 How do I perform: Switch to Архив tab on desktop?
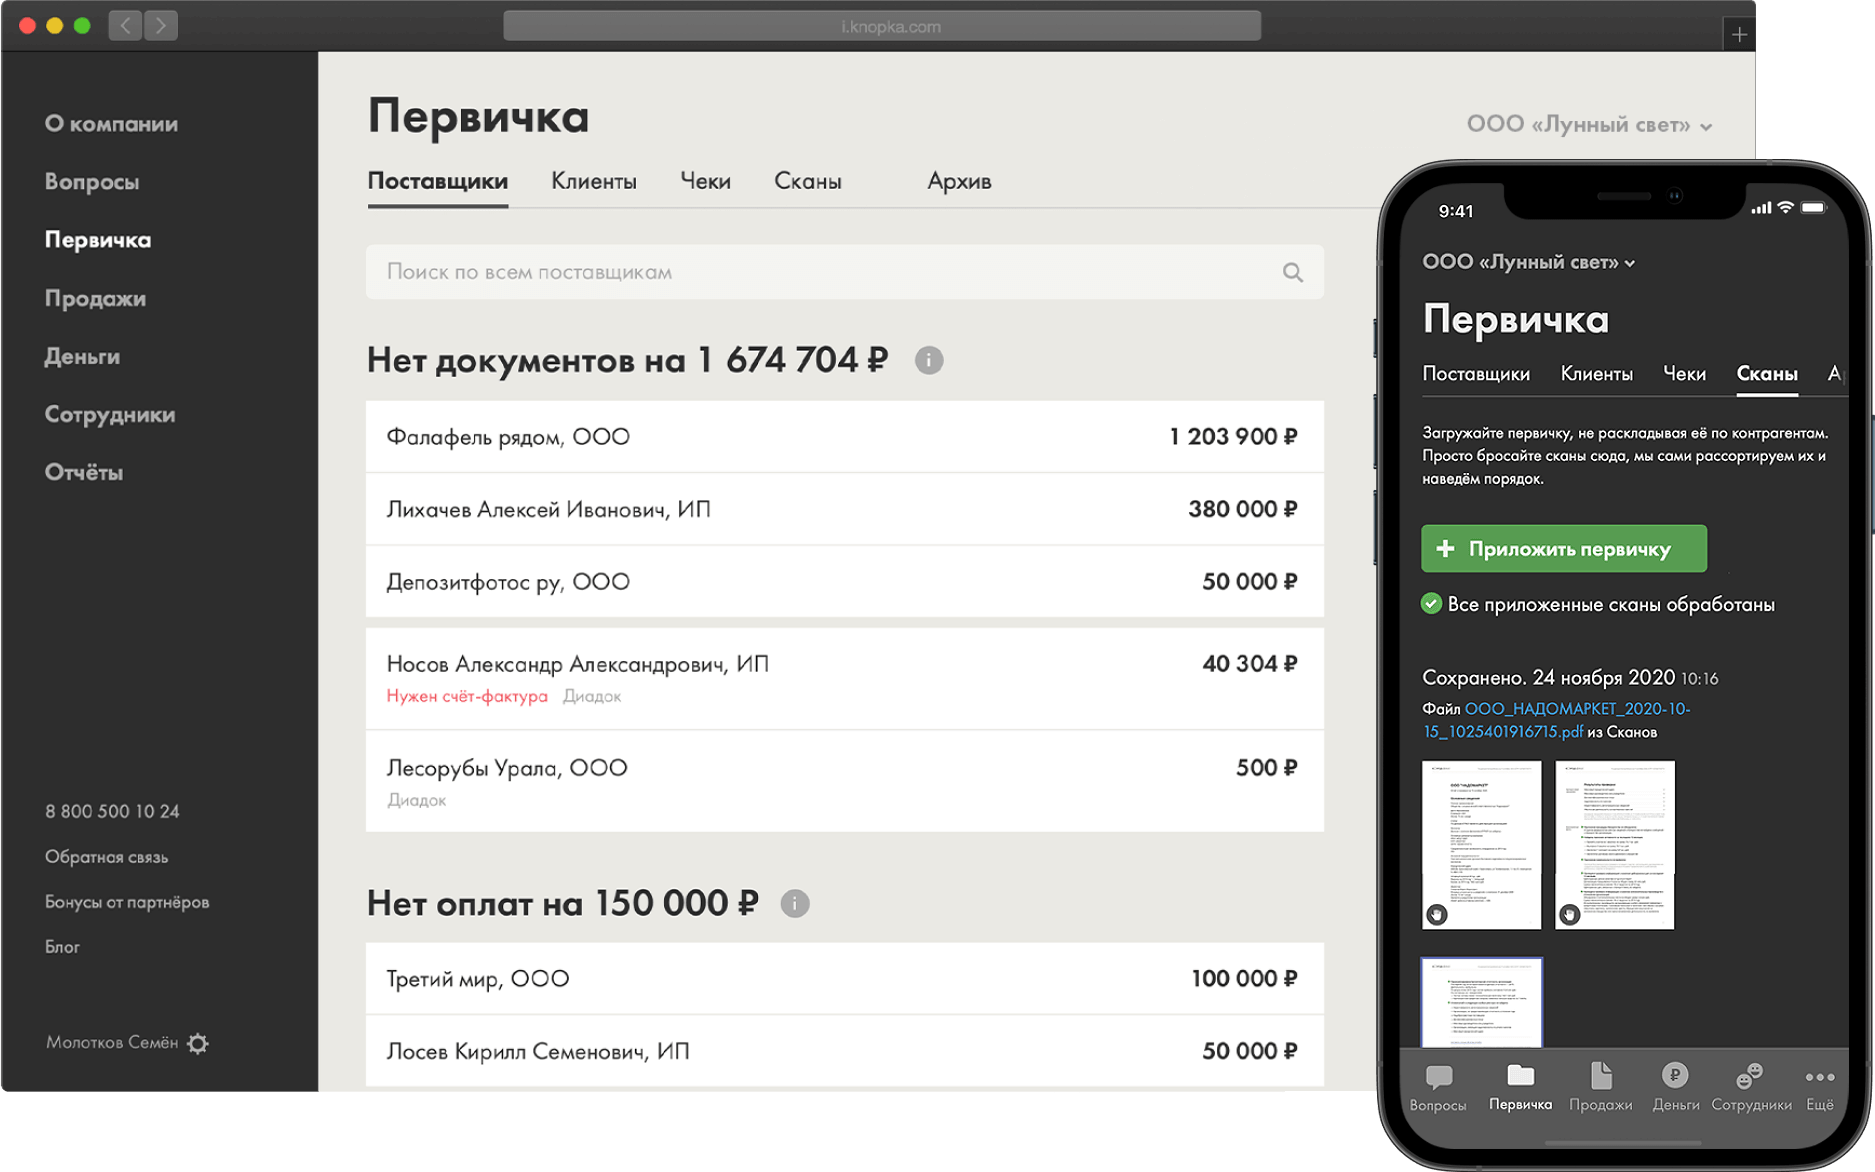[x=959, y=181]
